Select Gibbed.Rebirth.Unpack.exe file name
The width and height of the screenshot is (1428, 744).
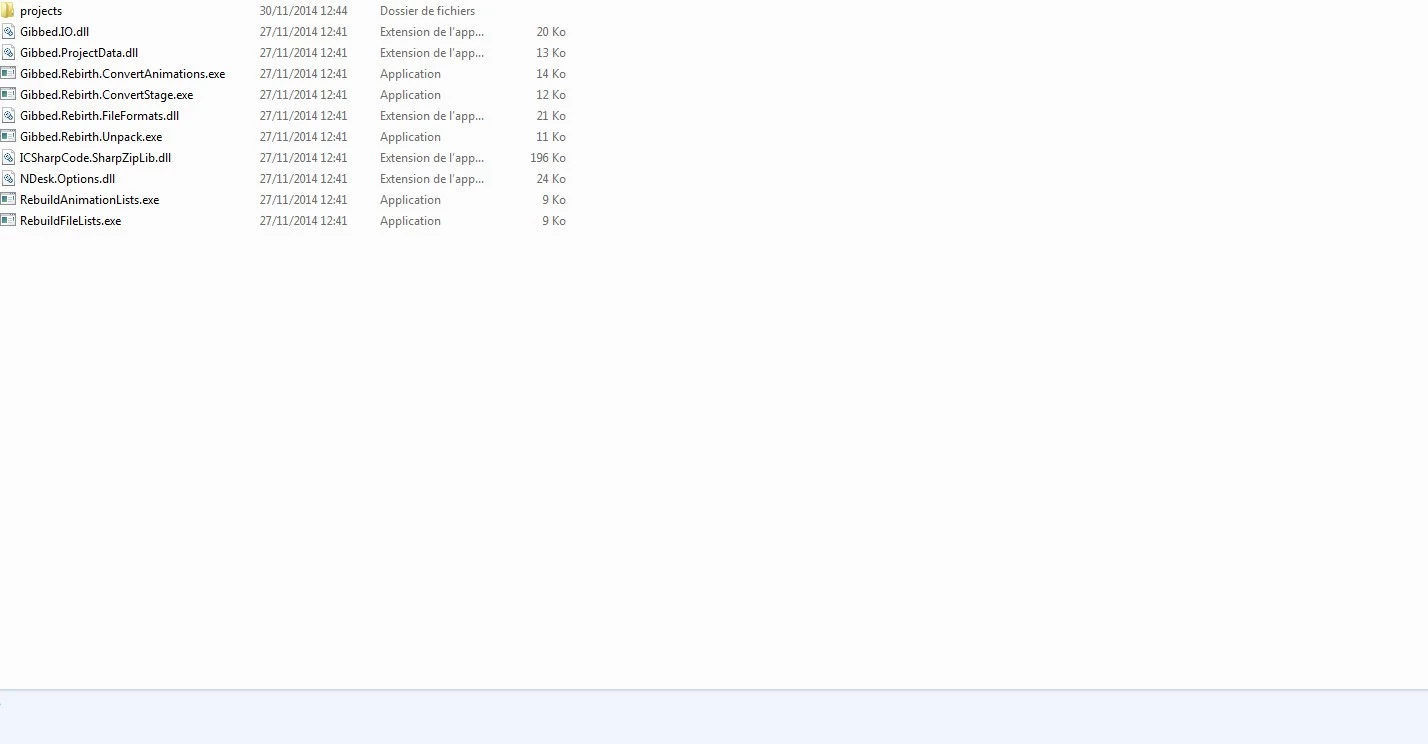coord(91,137)
